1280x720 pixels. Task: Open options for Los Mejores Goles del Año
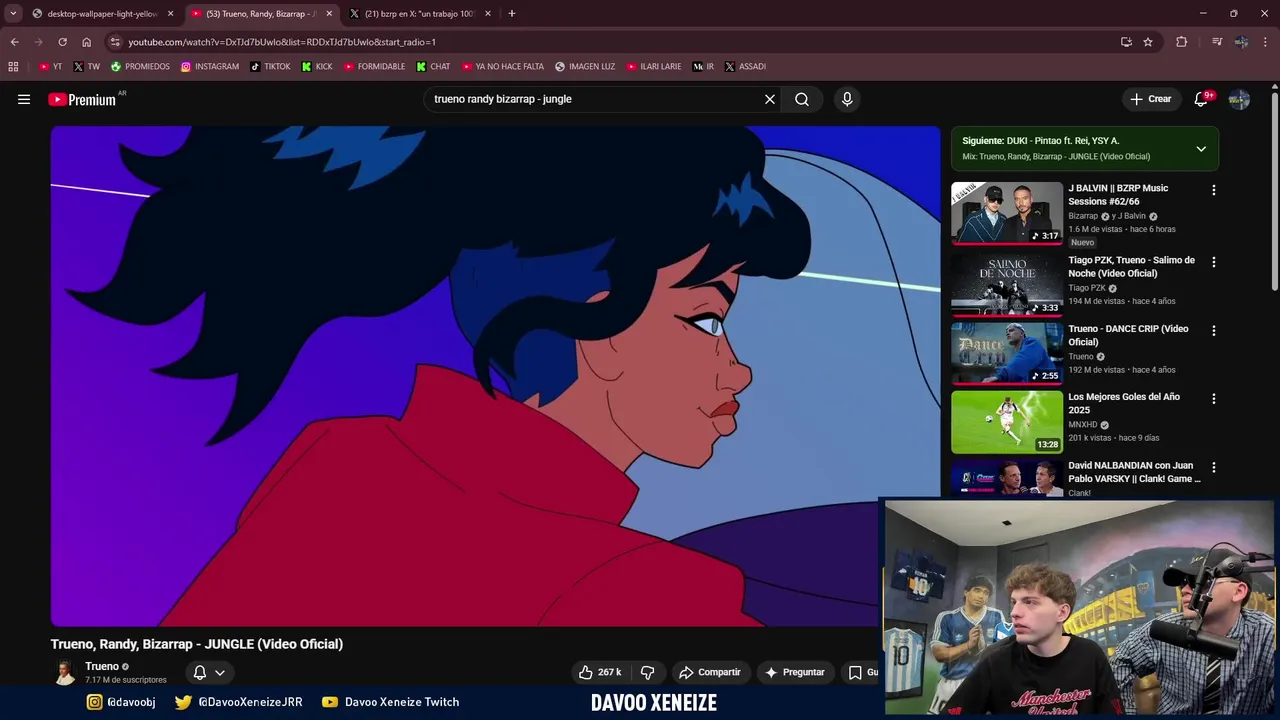coord(1214,398)
